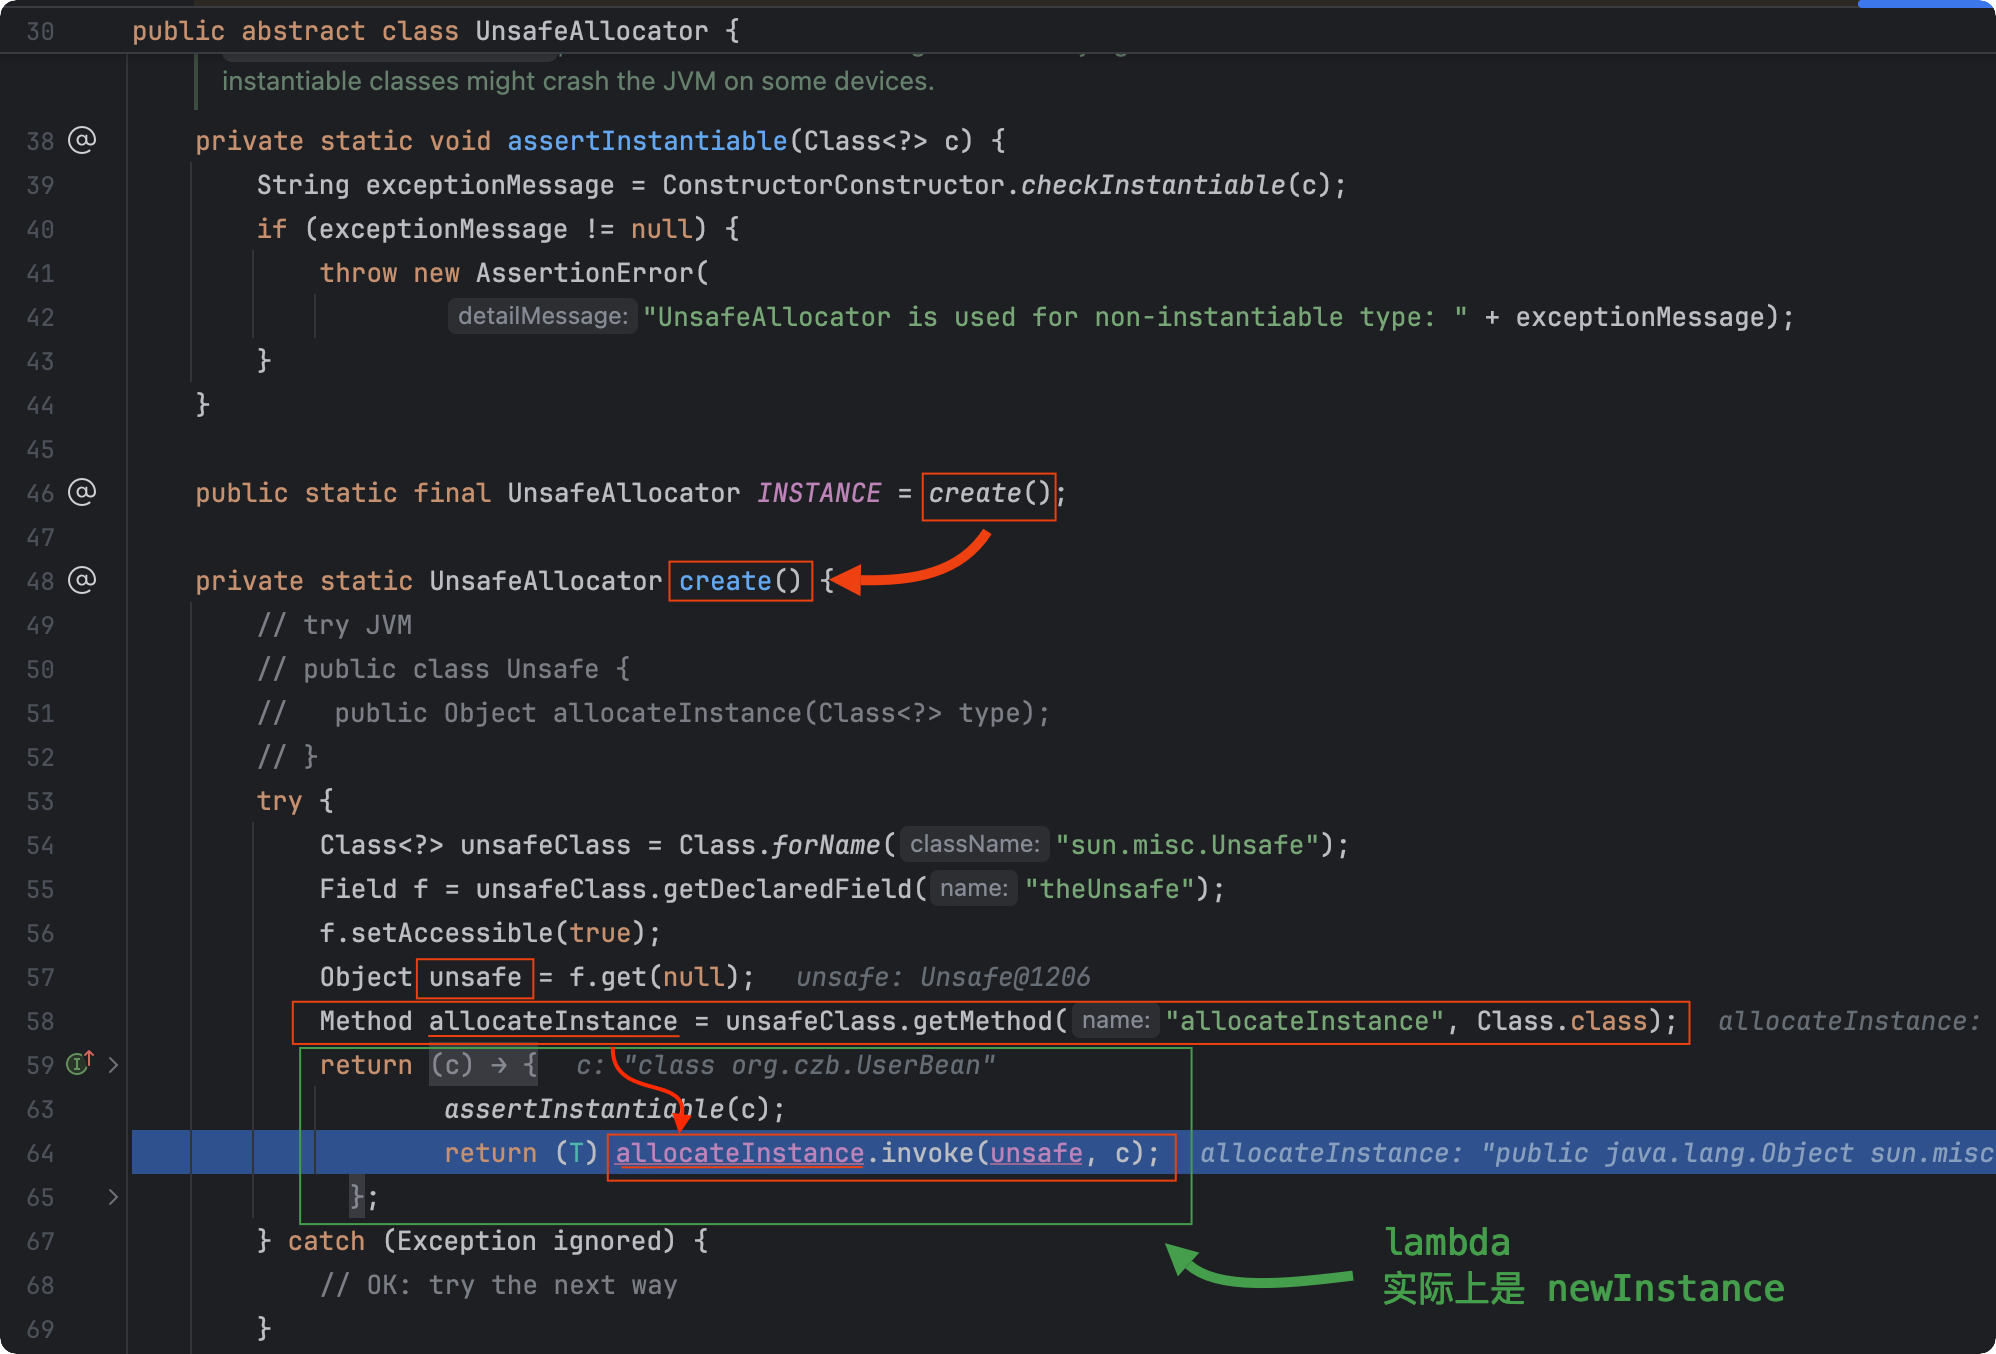Click the 'name:' hint before "allocateInstance"

point(1115,1021)
